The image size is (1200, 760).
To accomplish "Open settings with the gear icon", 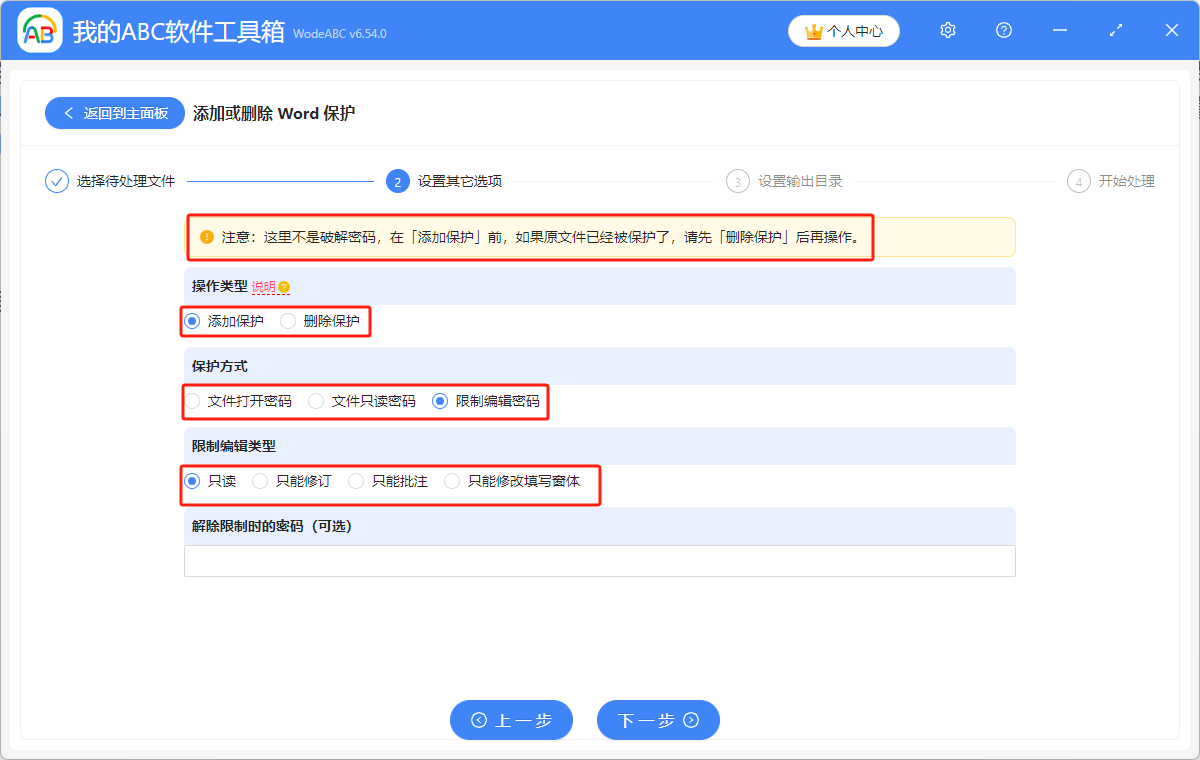I will click(947, 30).
